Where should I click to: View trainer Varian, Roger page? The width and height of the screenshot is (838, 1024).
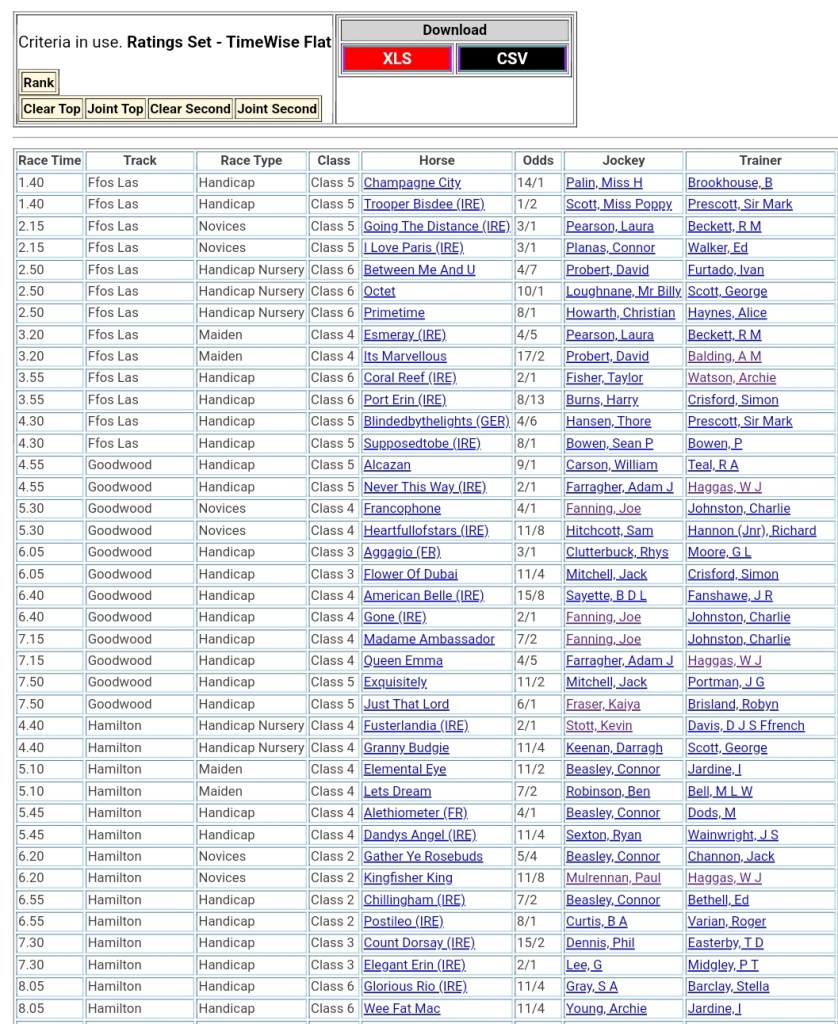click(726, 921)
